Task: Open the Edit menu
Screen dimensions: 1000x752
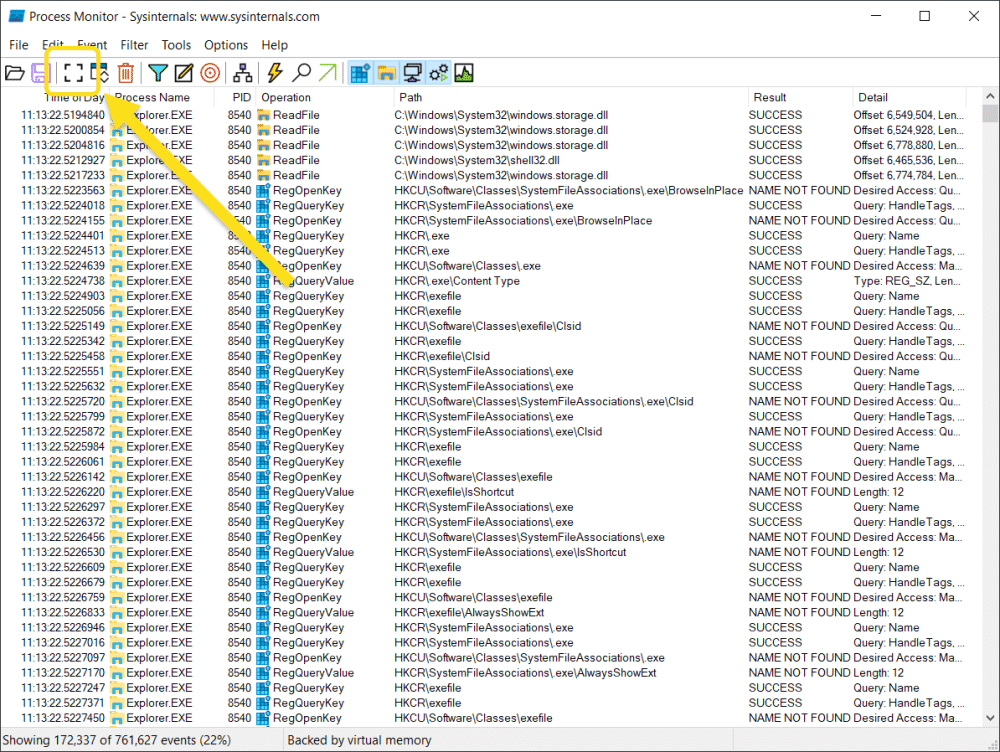Action: 53,45
